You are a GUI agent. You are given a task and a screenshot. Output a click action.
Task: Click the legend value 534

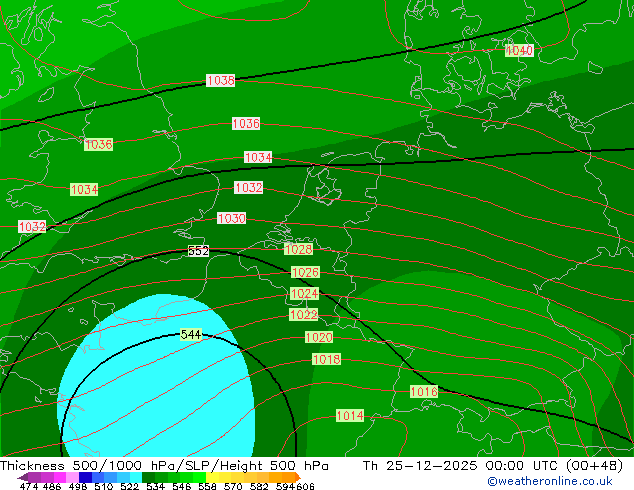click(154, 486)
